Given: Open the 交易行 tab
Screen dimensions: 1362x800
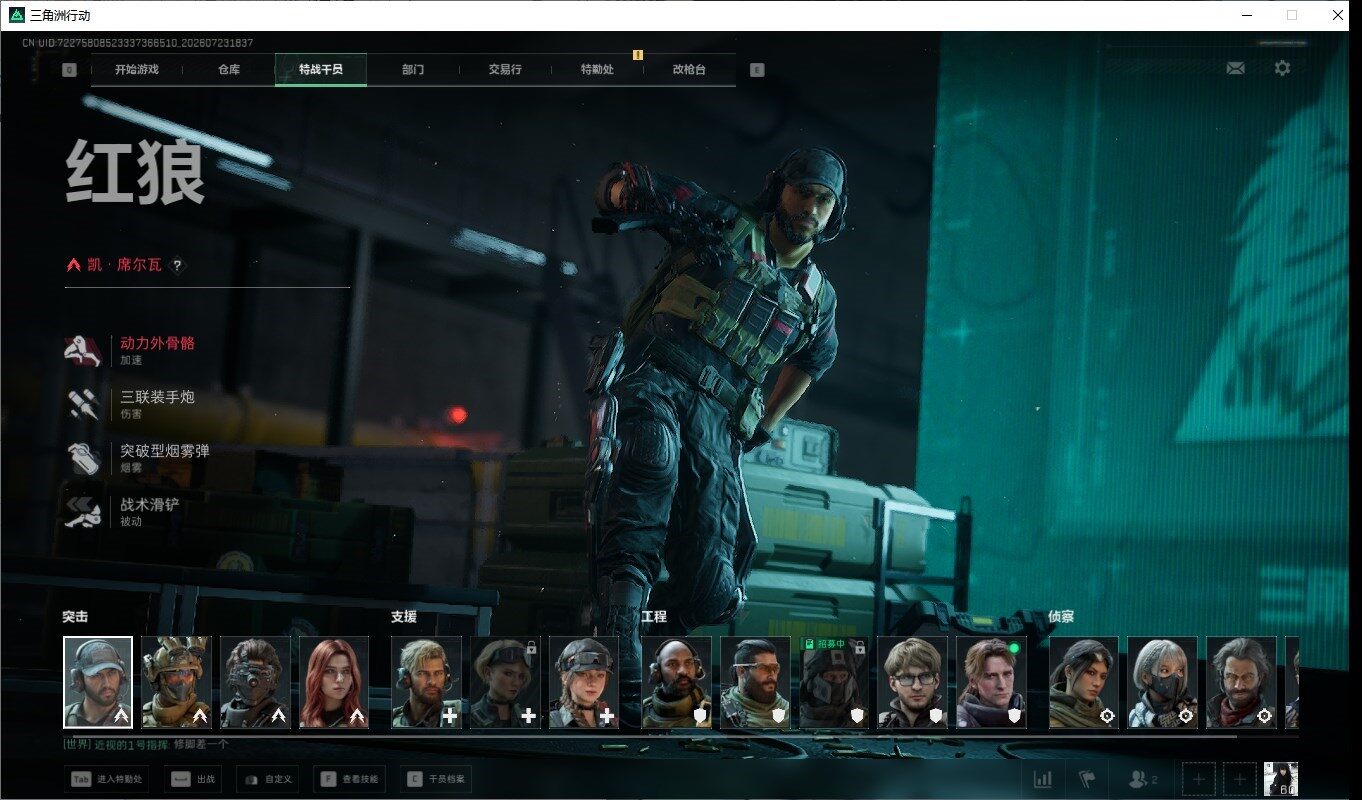Looking at the screenshot, I should (x=505, y=70).
